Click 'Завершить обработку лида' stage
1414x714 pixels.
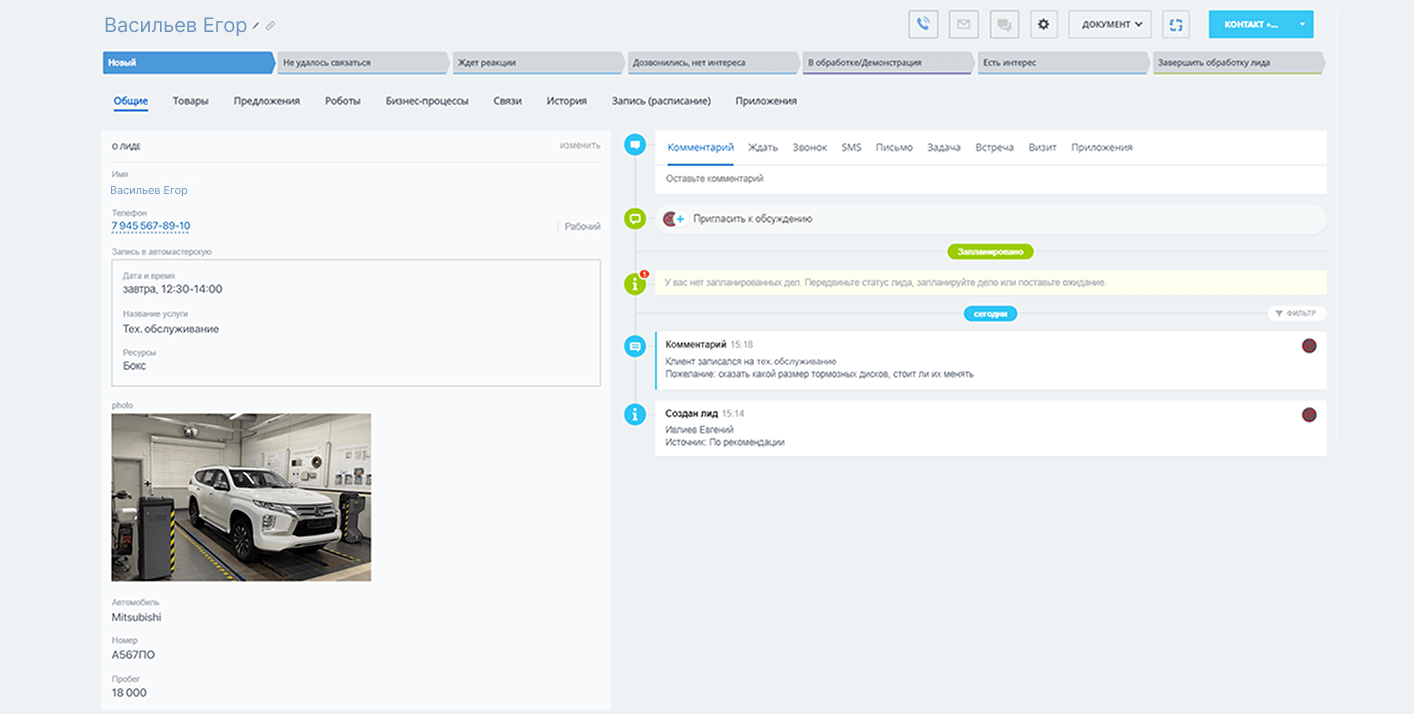coord(1238,62)
